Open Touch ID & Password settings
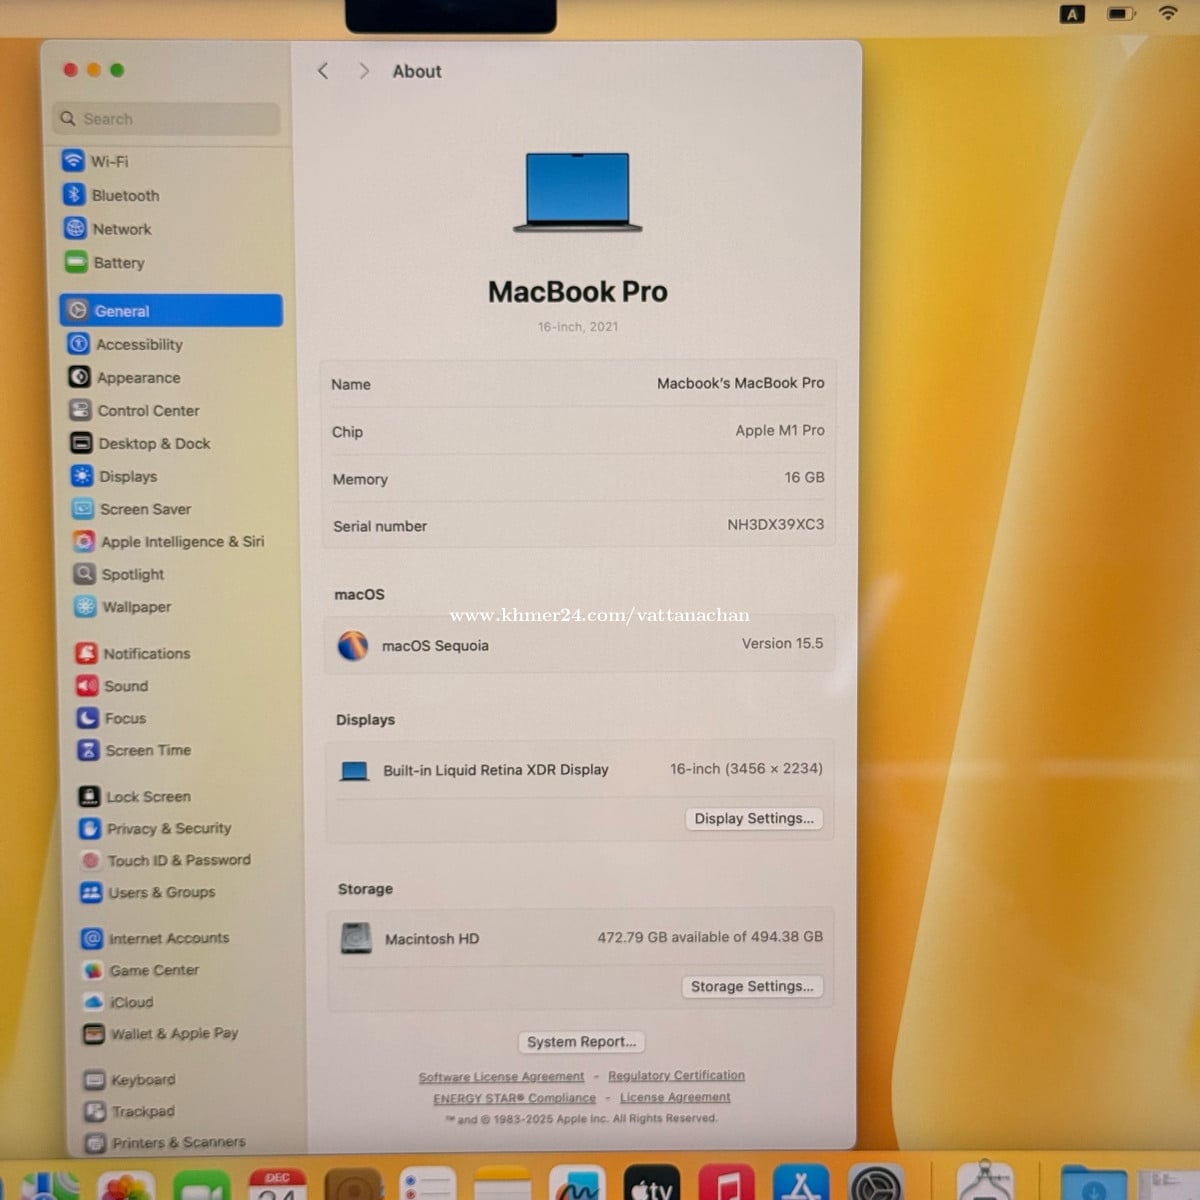The height and width of the screenshot is (1200, 1200). 178,860
